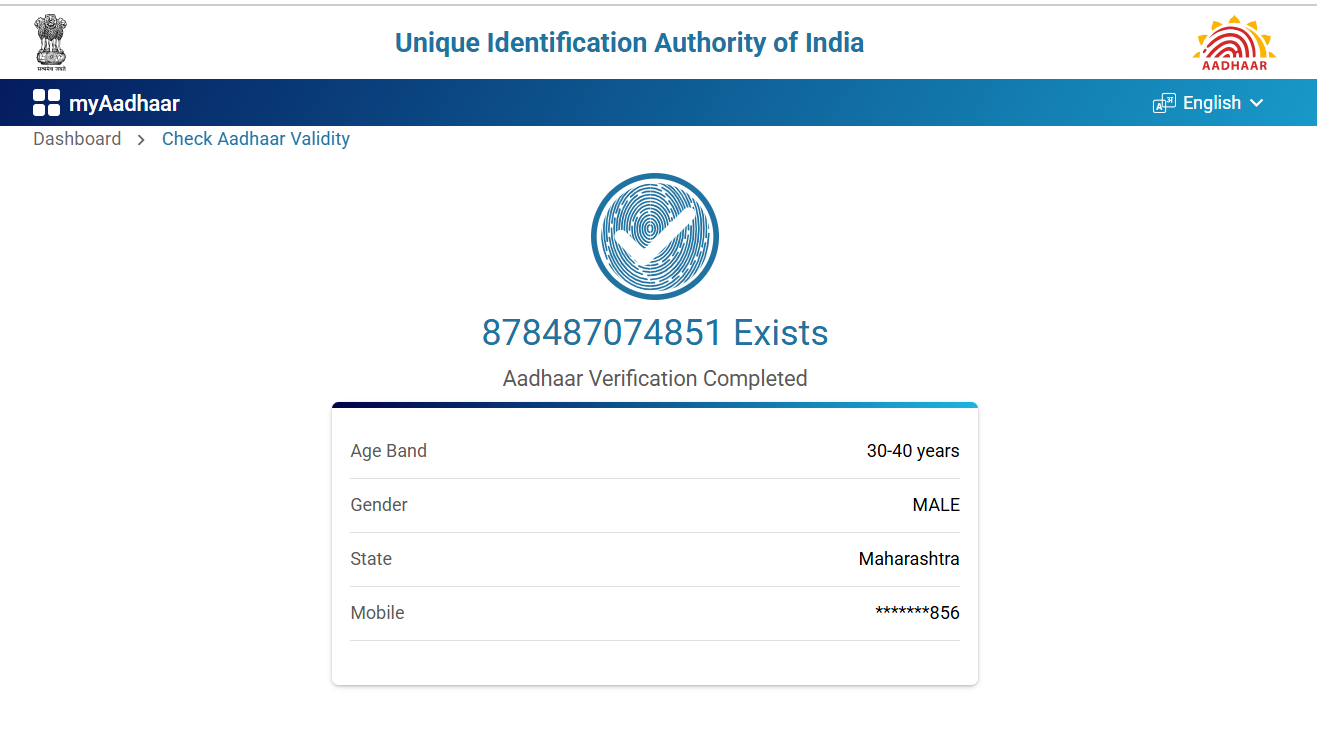Click the Aadhaar sun fingerprint logo
Image resolution: width=1317 pixels, height=747 pixels.
(x=1234, y=43)
